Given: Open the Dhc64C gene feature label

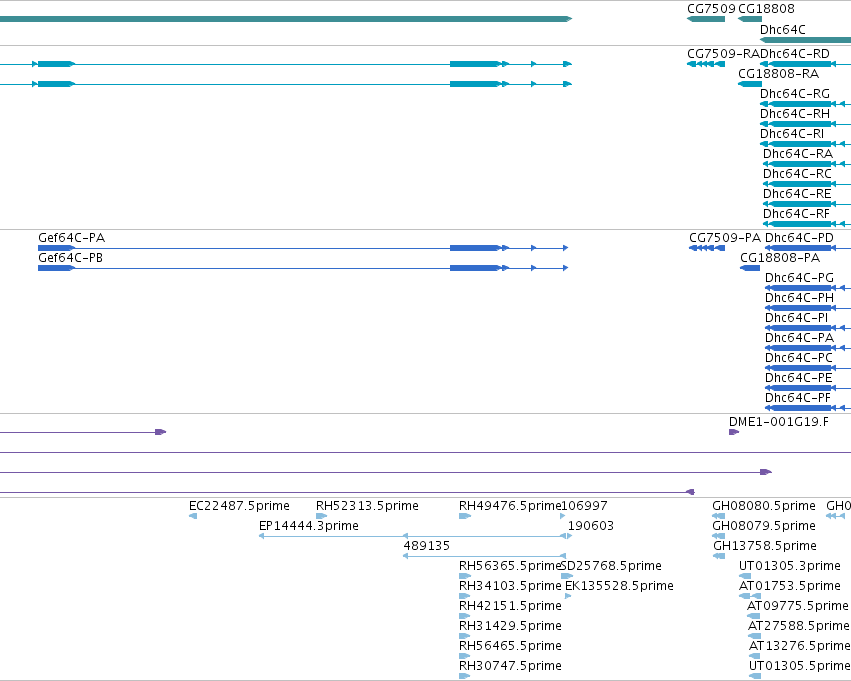Looking at the screenshot, I should 783,30.
